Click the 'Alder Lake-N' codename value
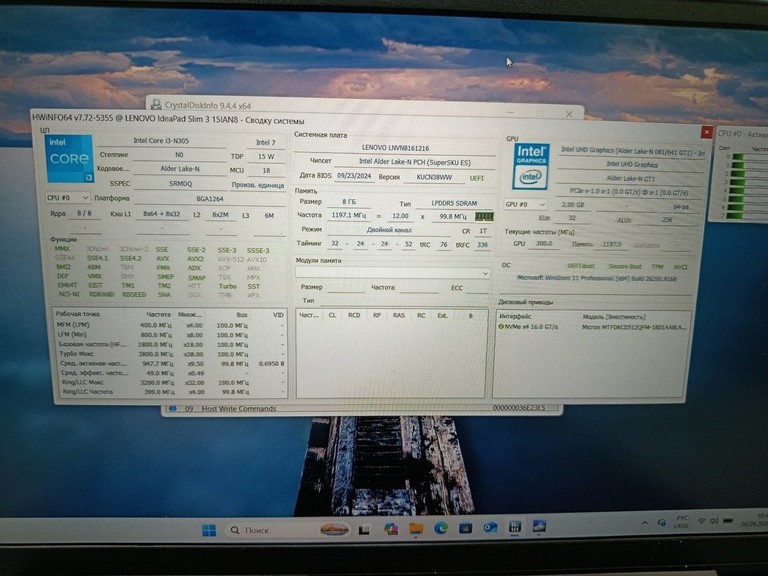 pyautogui.click(x=180, y=168)
